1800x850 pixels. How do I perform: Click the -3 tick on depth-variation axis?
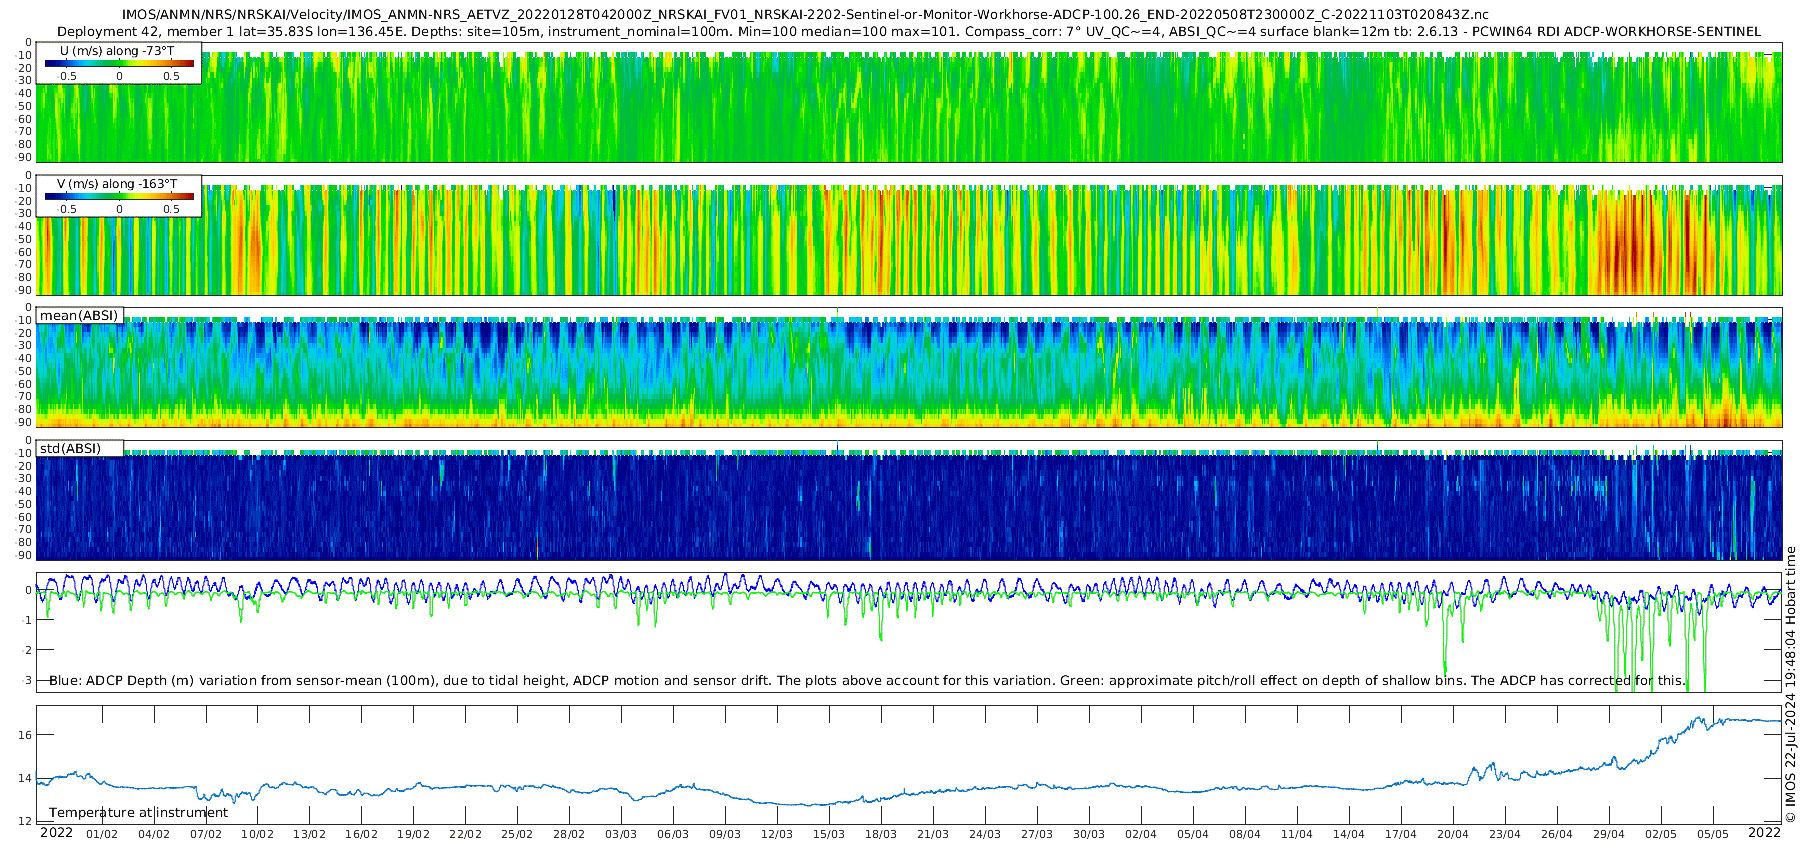(x=27, y=680)
